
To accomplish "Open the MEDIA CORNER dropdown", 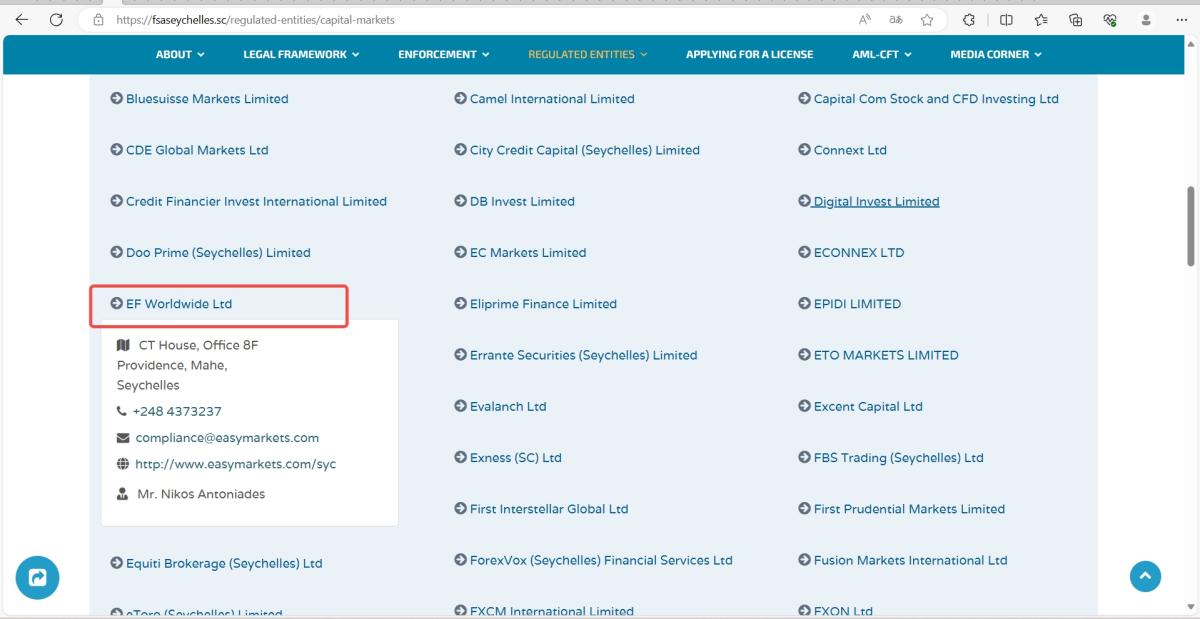I will [x=995, y=54].
